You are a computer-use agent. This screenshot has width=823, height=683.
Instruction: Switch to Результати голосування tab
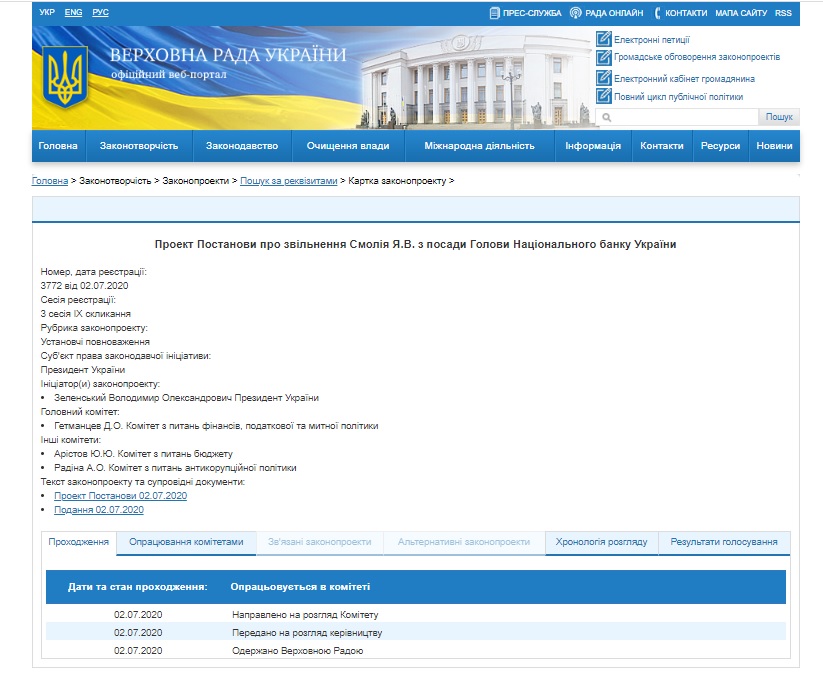pyautogui.click(x=724, y=542)
